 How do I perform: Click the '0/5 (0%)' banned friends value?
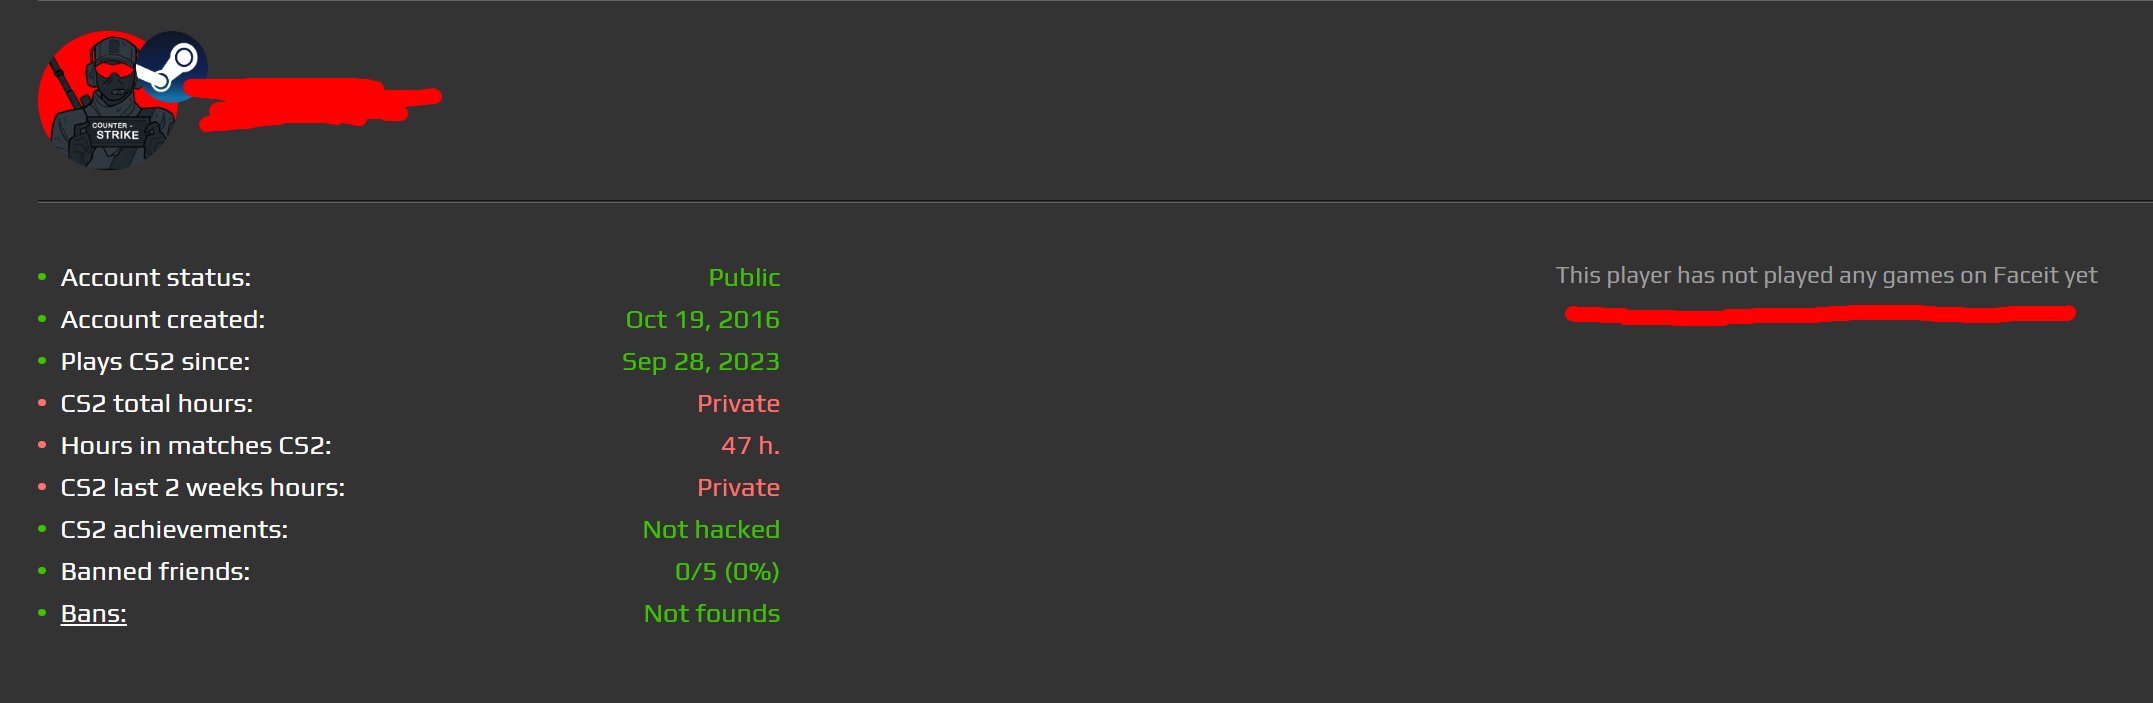point(726,571)
